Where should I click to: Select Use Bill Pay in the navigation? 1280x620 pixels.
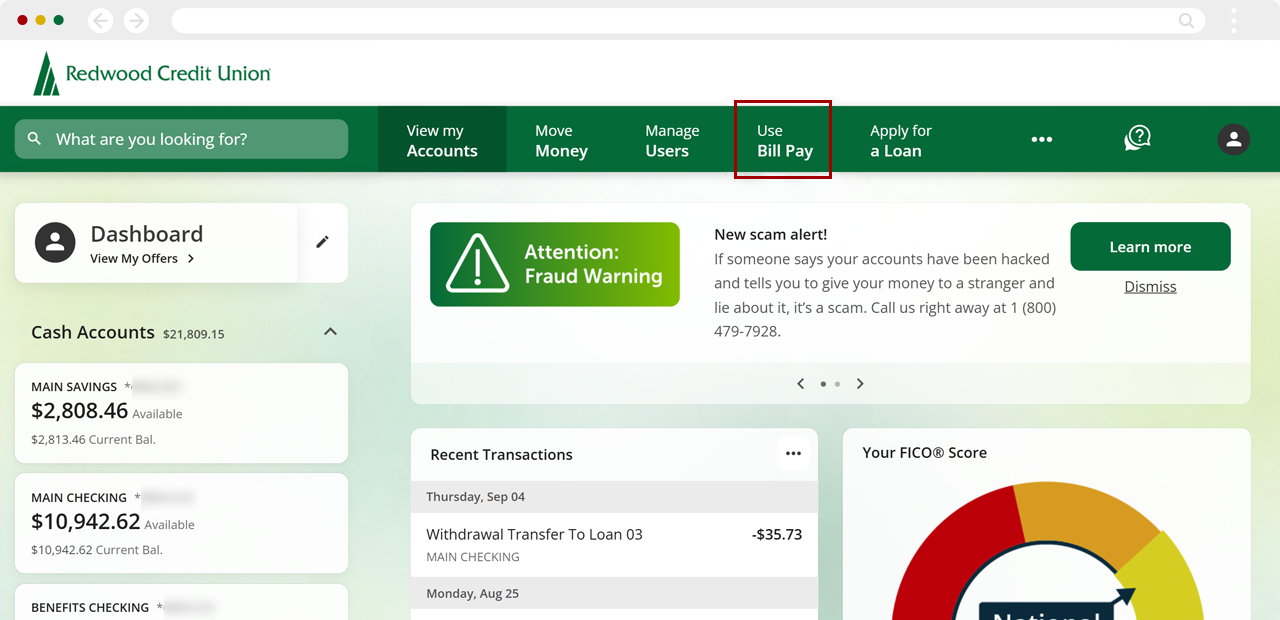click(x=783, y=139)
